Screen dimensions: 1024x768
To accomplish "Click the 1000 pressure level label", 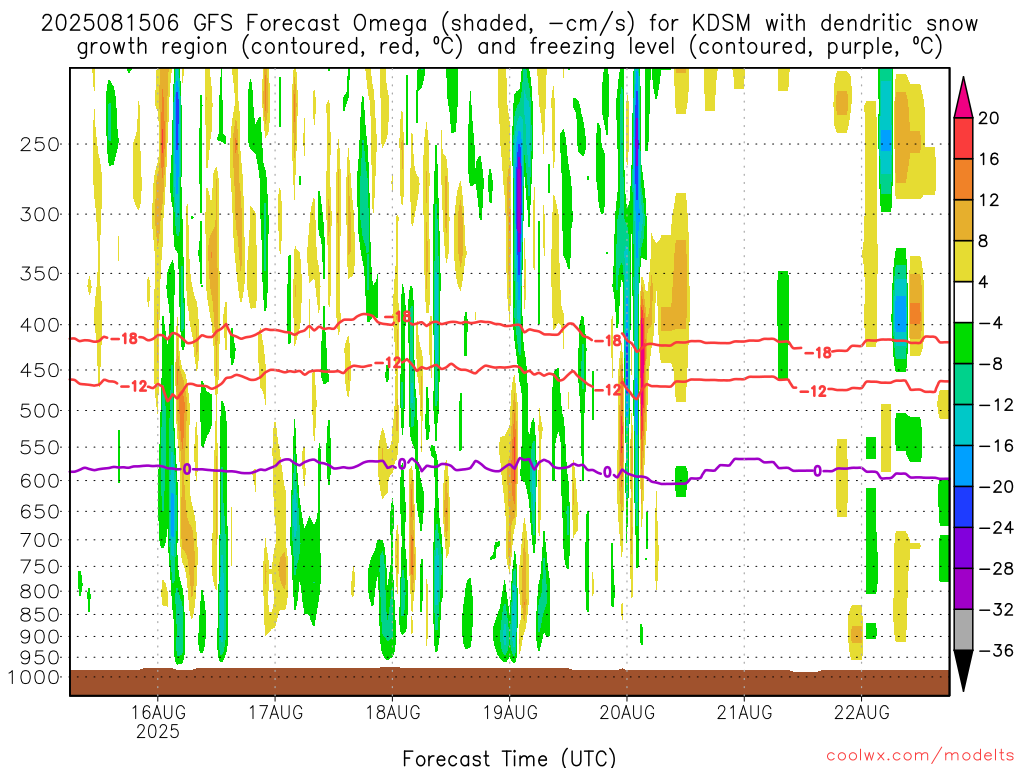I will click(34, 677).
